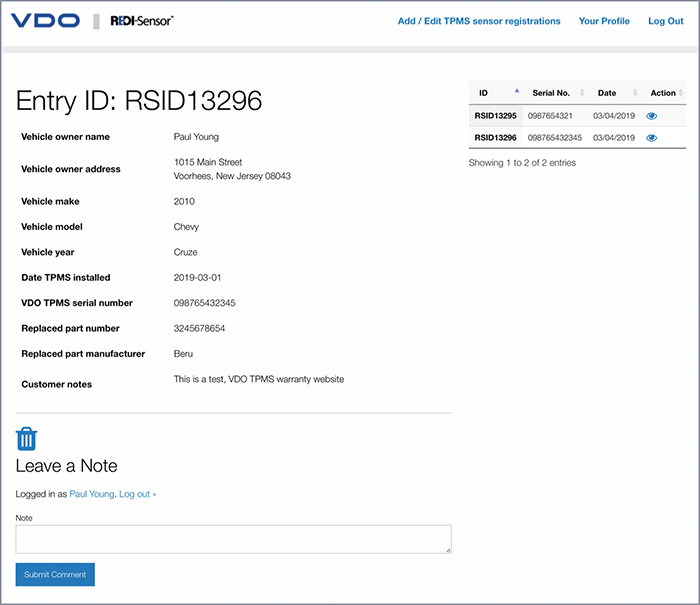Focus the Note text area

(x=233, y=539)
